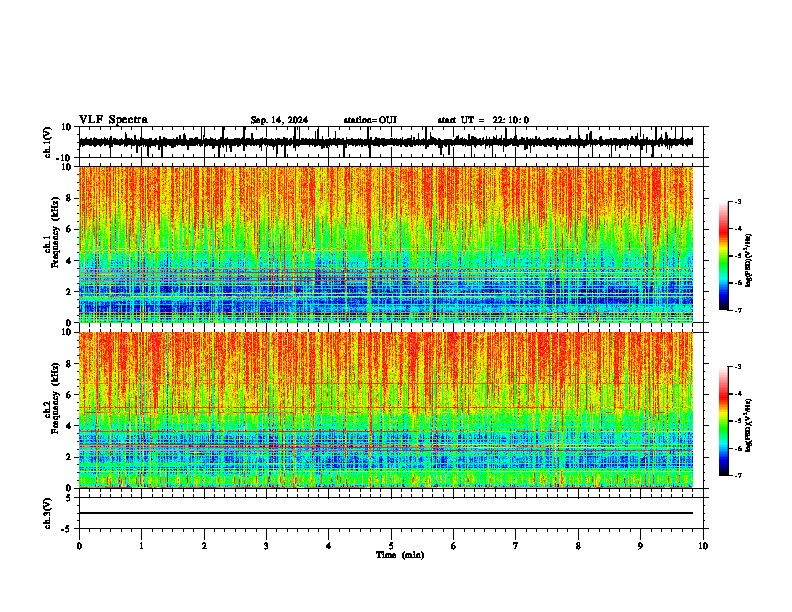Image resolution: width=792 pixels, height=612 pixels.
Task: Click inside the ch.1 spectrogram panel
Action: coord(386,244)
